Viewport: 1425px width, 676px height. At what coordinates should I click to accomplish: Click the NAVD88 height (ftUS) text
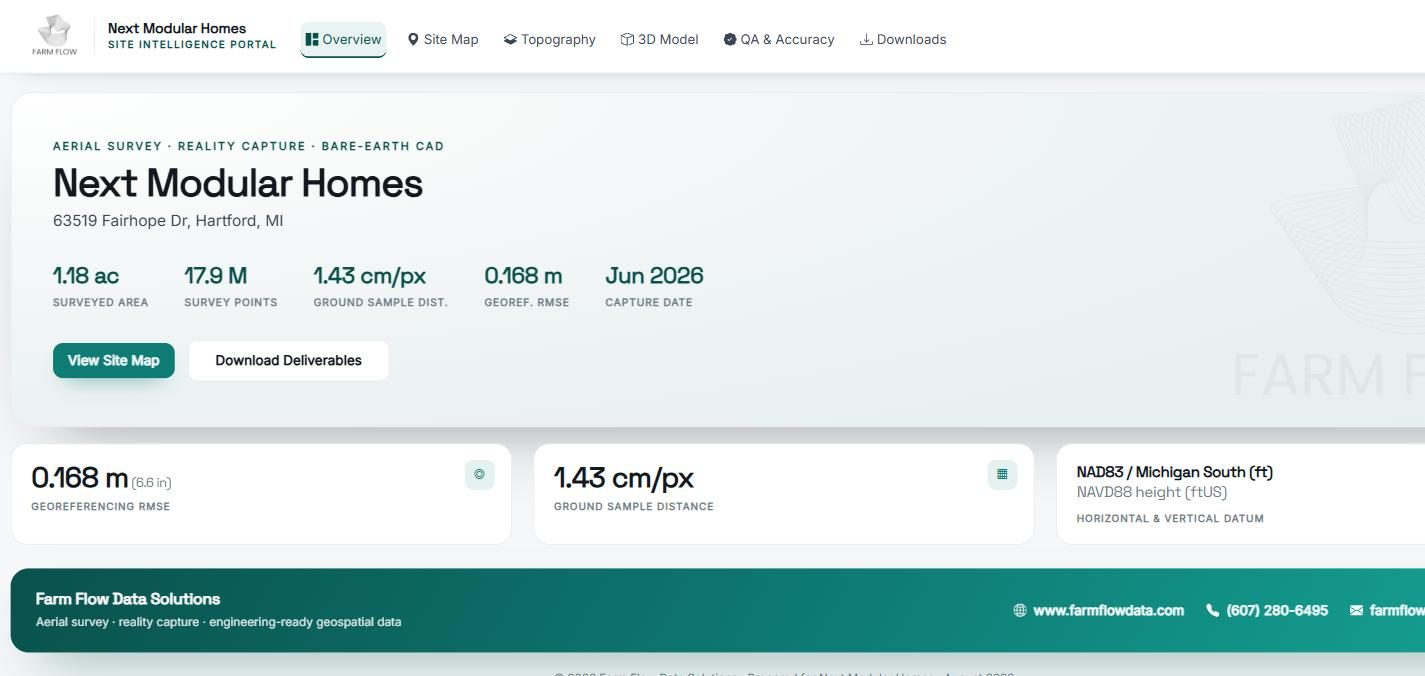click(1151, 493)
